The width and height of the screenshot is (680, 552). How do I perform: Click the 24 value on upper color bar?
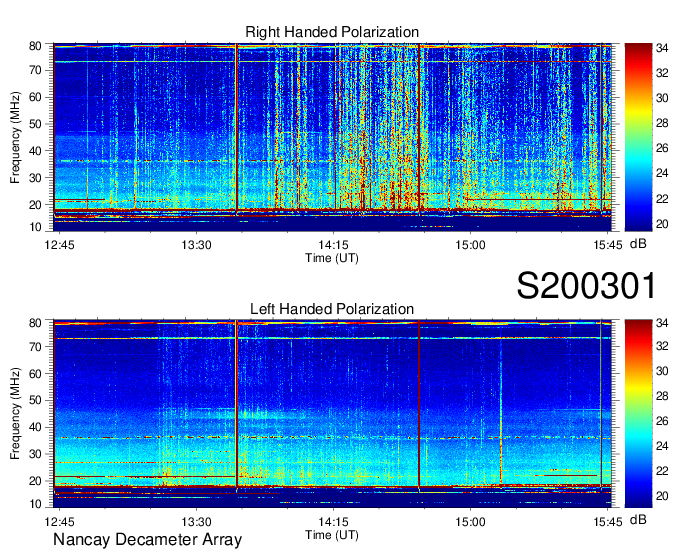[x=662, y=173]
